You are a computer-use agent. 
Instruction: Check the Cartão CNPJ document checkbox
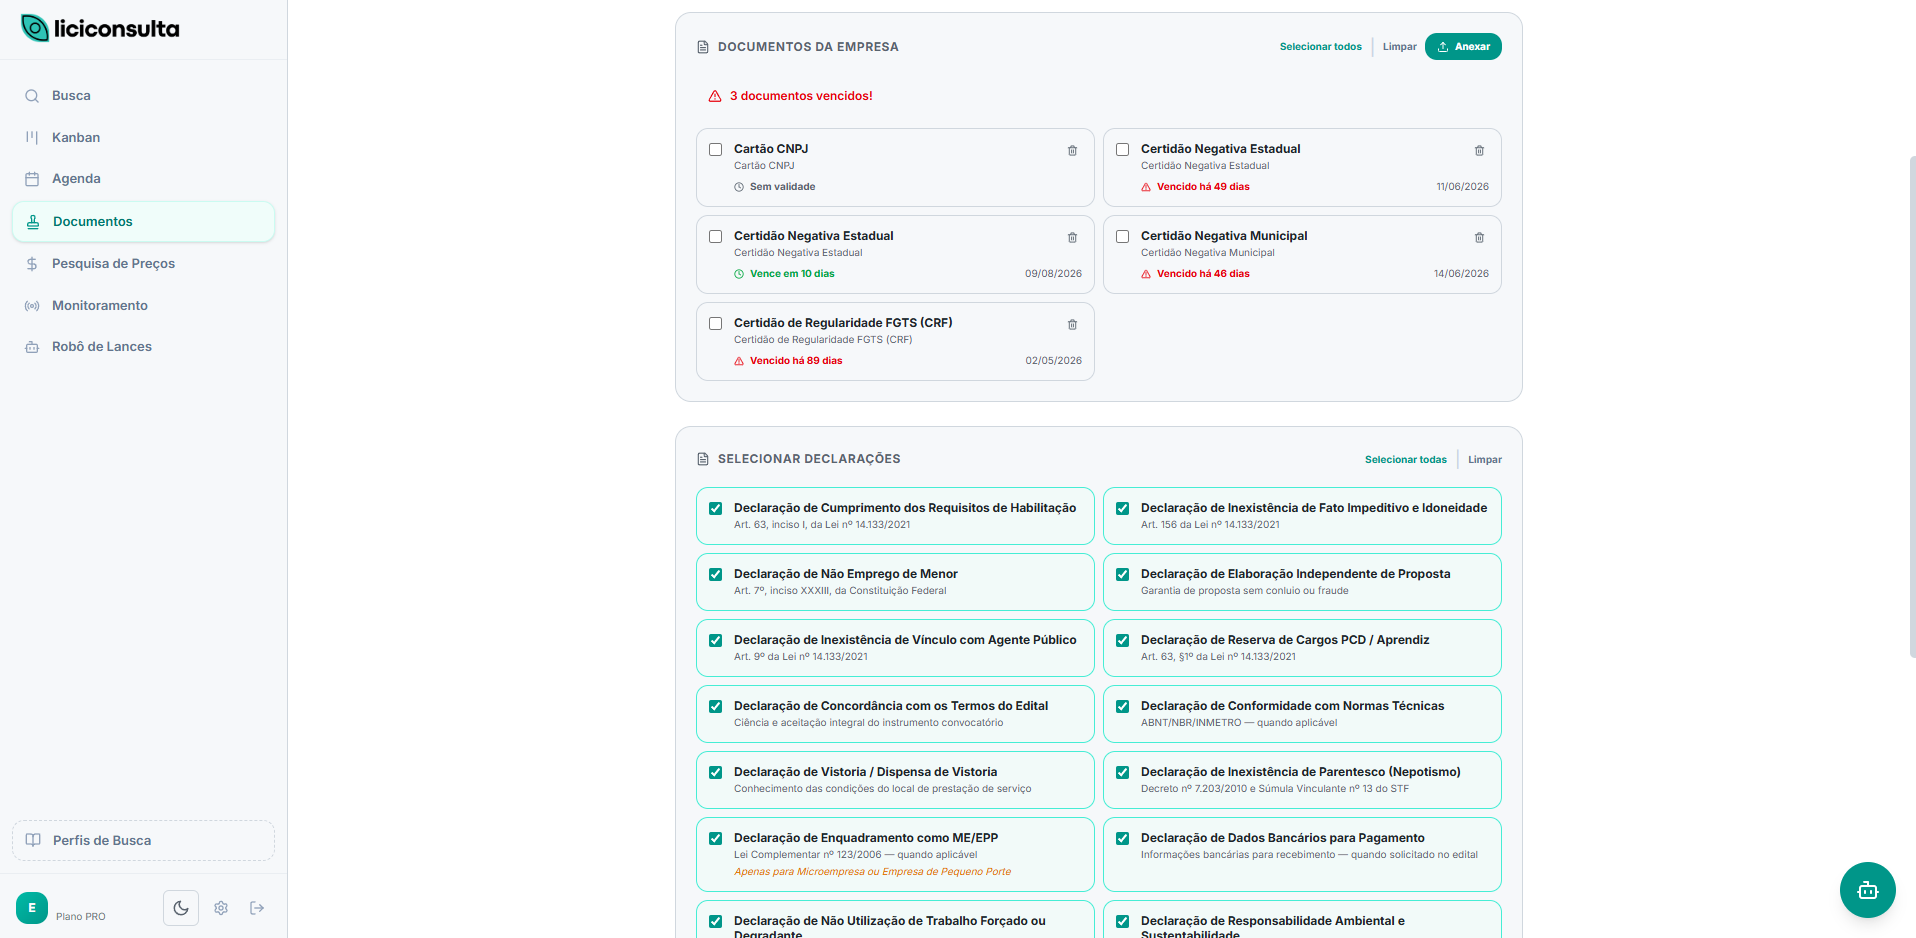click(716, 149)
